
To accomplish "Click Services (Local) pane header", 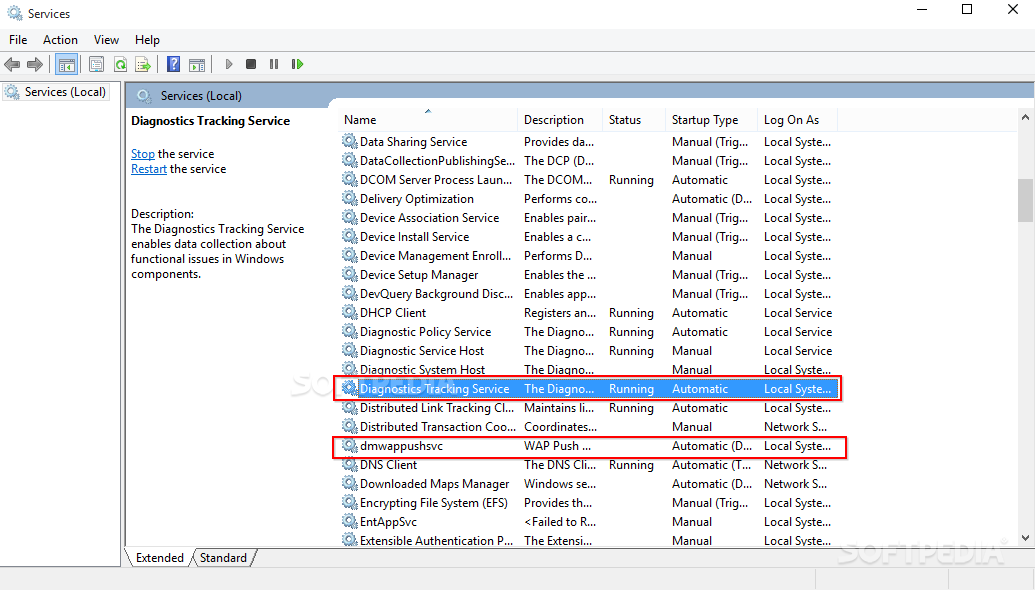I will [201, 96].
